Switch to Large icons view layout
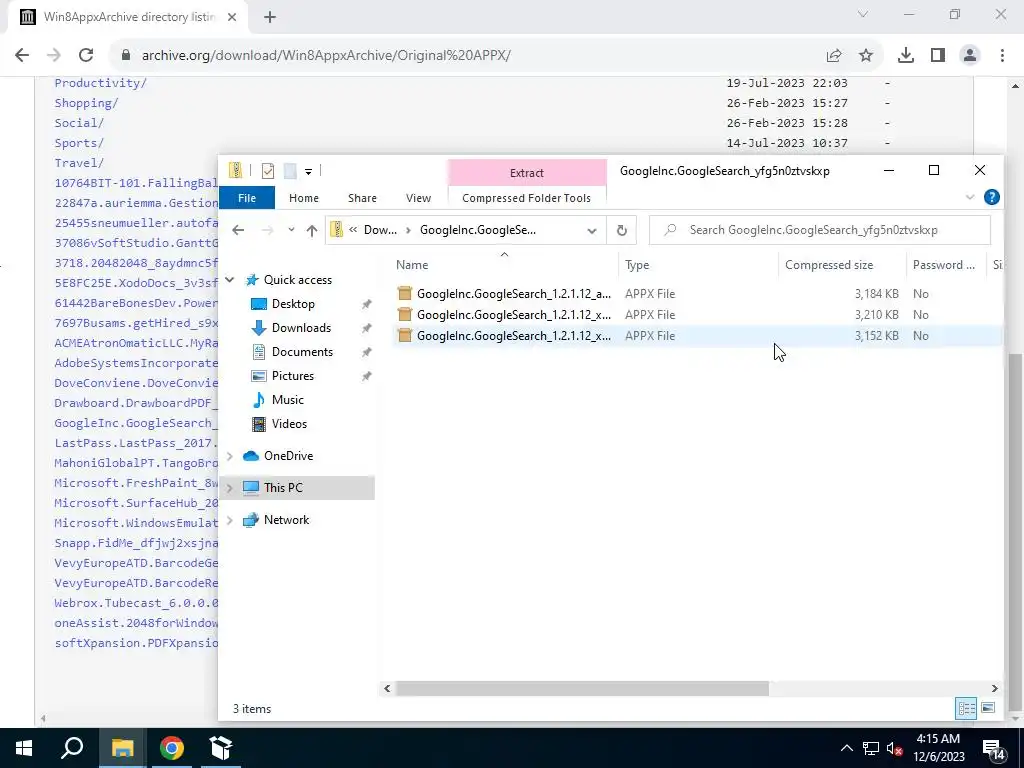This screenshot has width=1024, height=768. pos(988,708)
